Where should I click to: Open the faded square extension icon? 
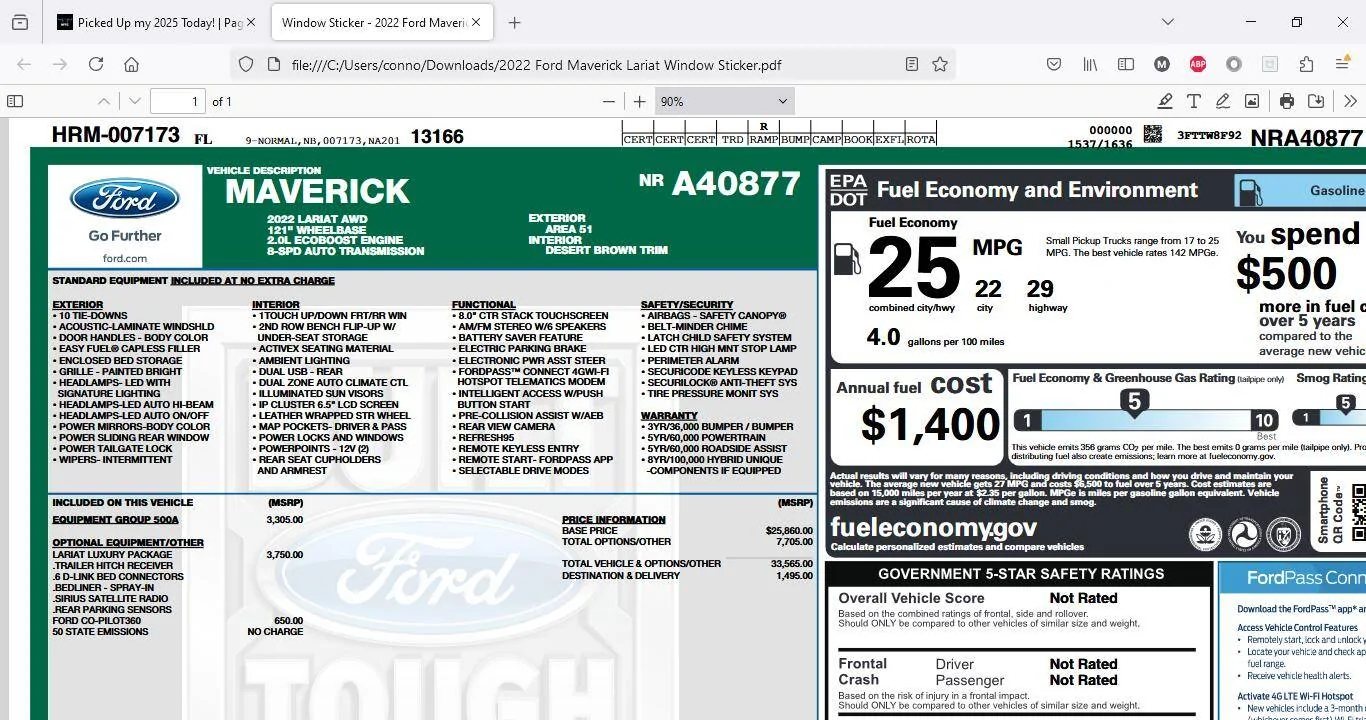click(1270, 64)
